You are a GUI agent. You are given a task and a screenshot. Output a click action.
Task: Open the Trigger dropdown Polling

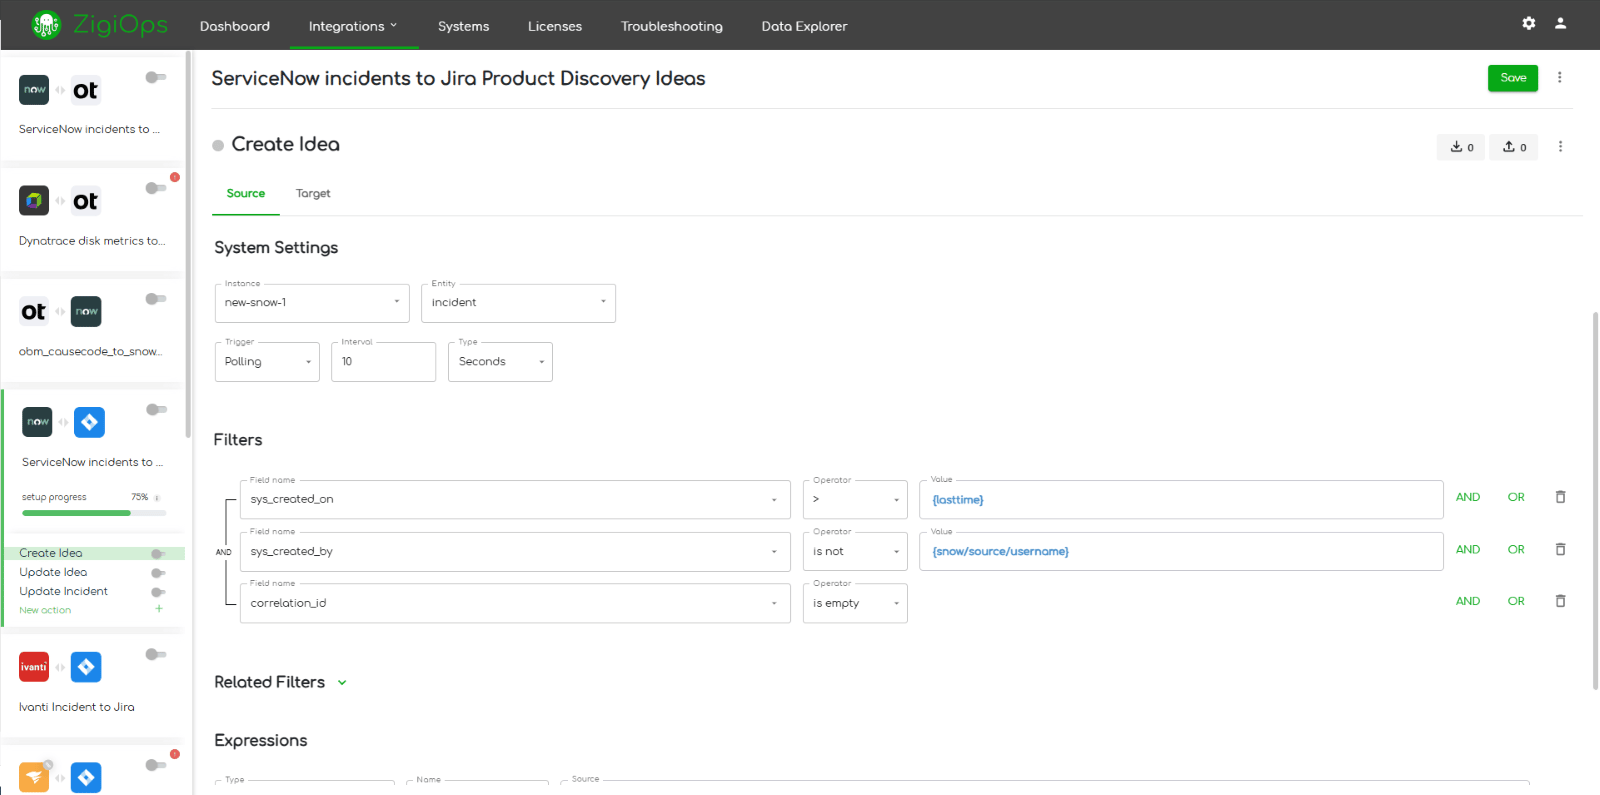267,362
